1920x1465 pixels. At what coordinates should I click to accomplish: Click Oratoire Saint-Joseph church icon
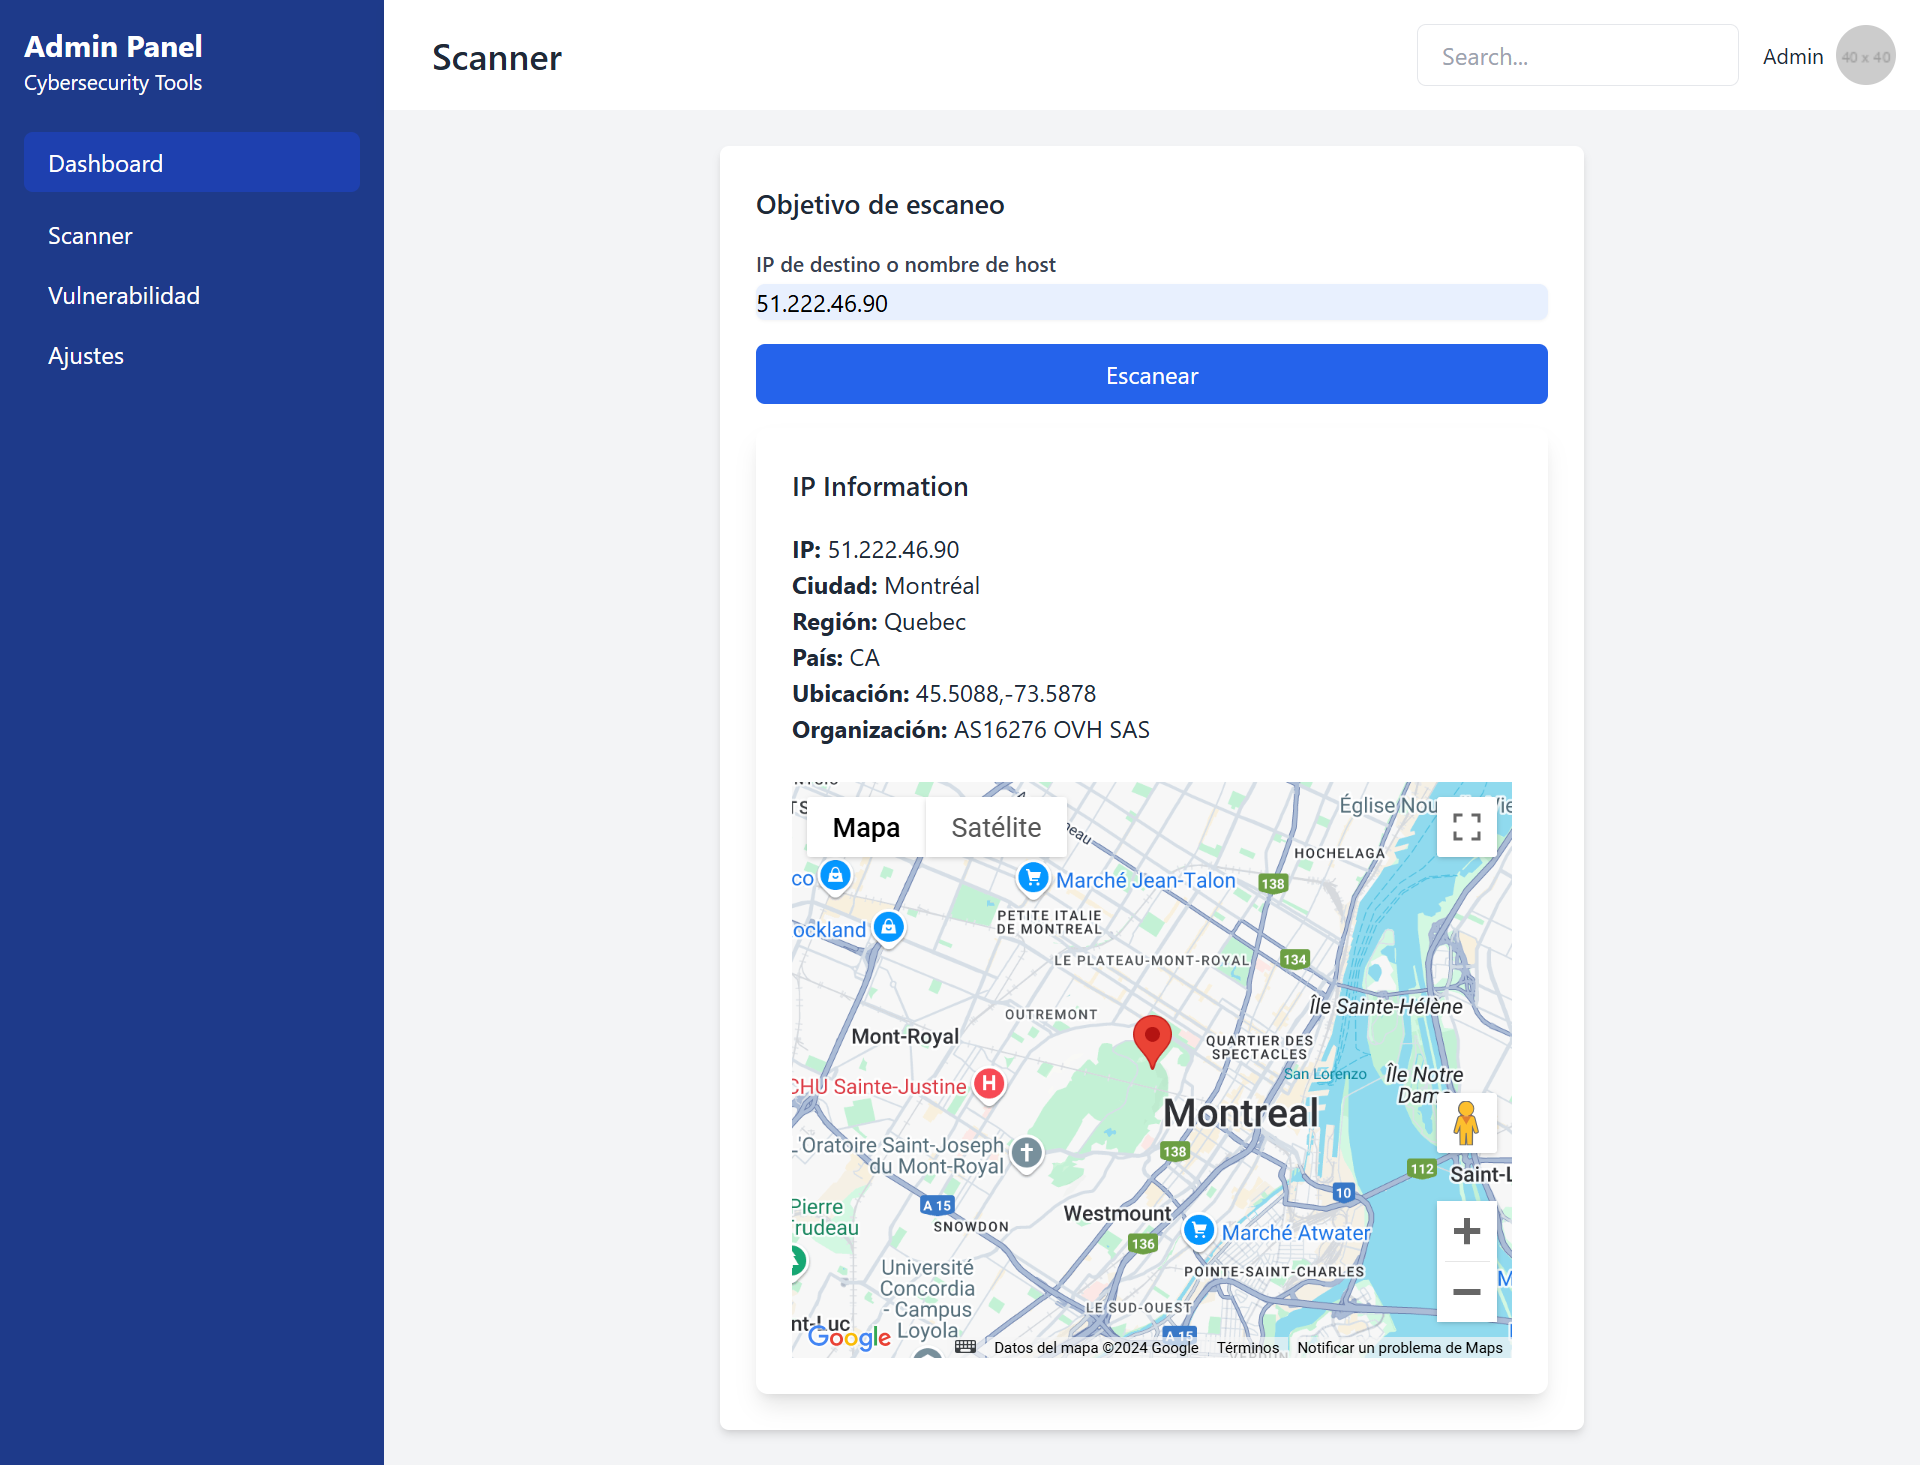[1027, 1152]
